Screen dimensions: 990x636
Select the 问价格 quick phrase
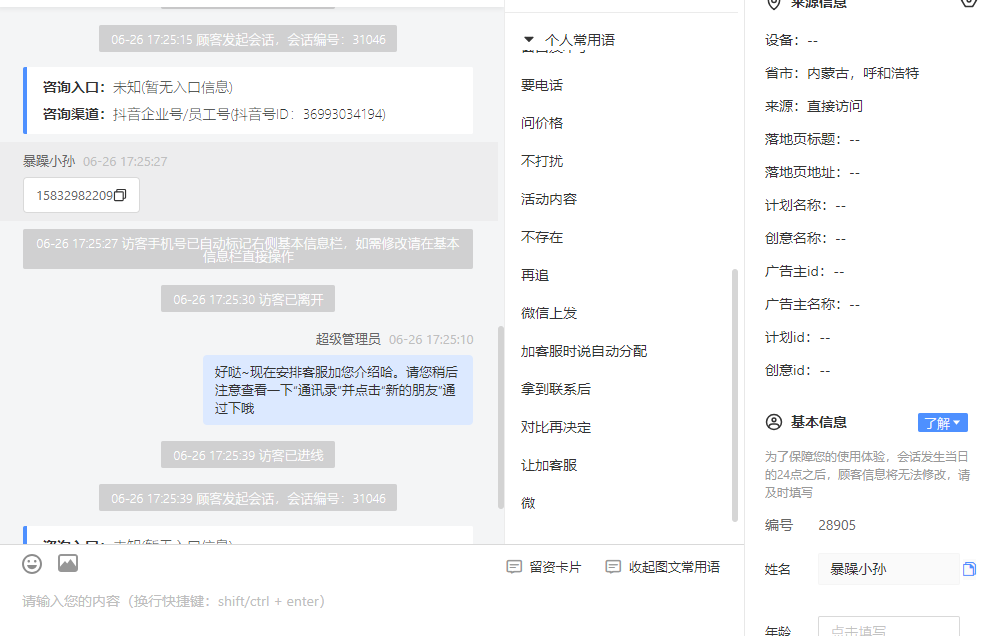pos(542,123)
